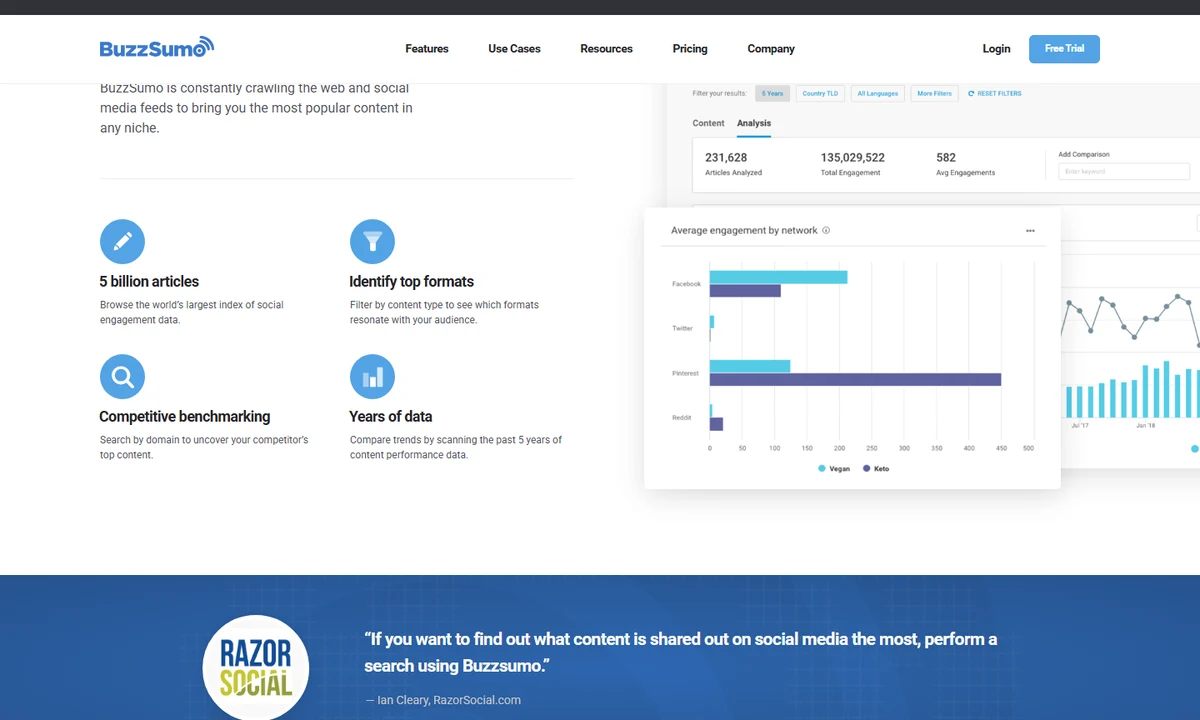Click the Add Comparison keyword field
This screenshot has width=1200, height=720.
coord(1124,172)
